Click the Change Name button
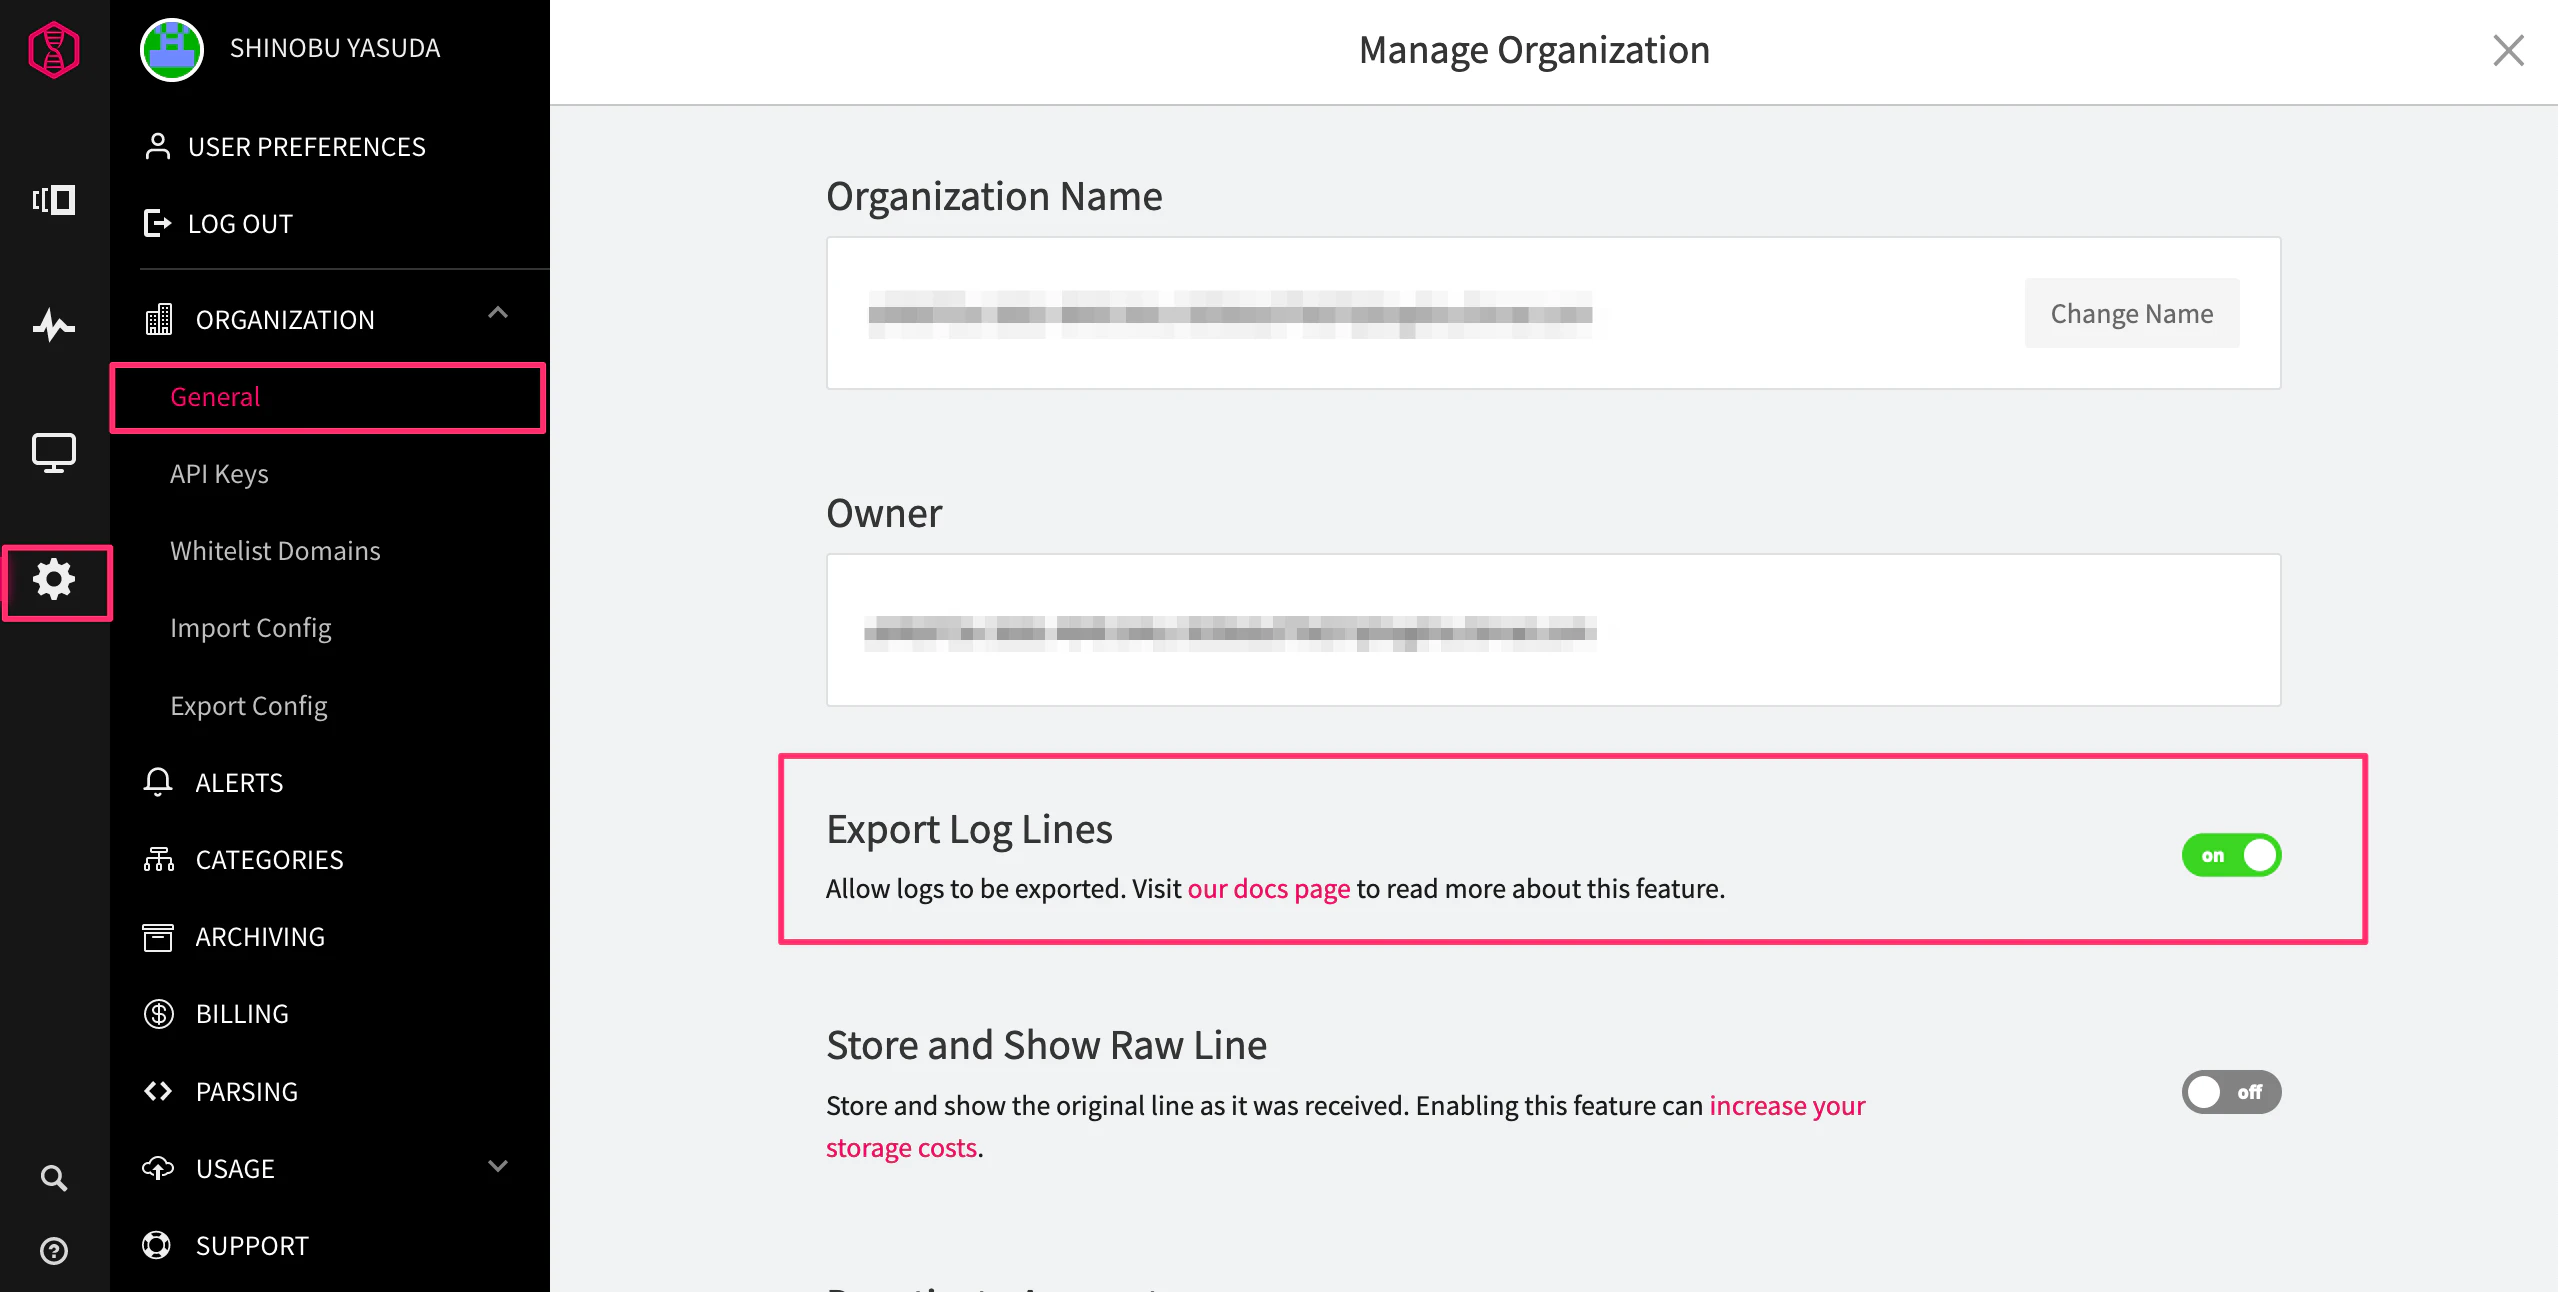This screenshot has width=2558, height=1292. [x=2131, y=313]
